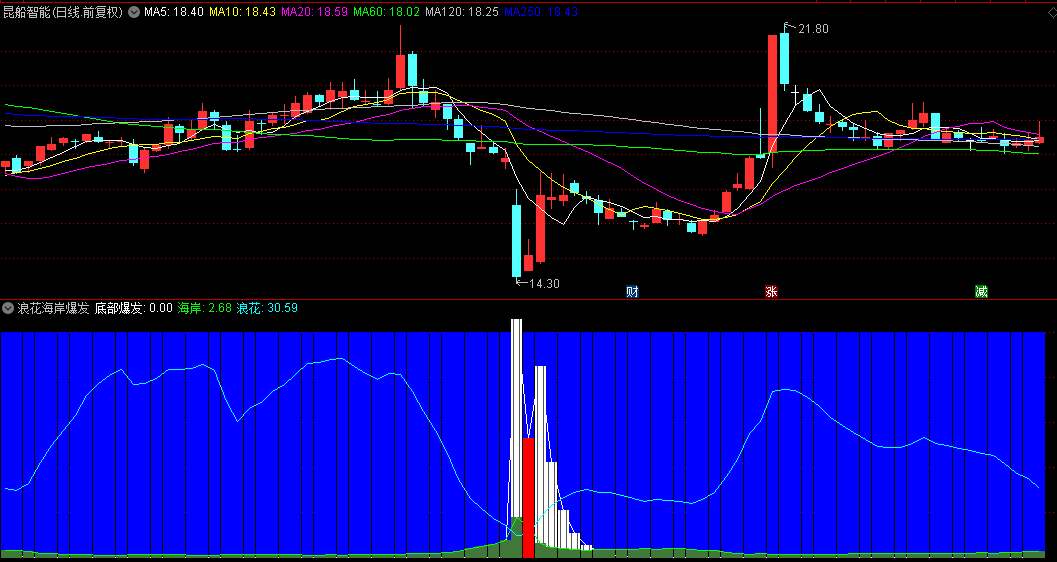Screen dimensions: 1057x562
Task: Click the 21.80 high price annotation
Action: pos(814,28)
